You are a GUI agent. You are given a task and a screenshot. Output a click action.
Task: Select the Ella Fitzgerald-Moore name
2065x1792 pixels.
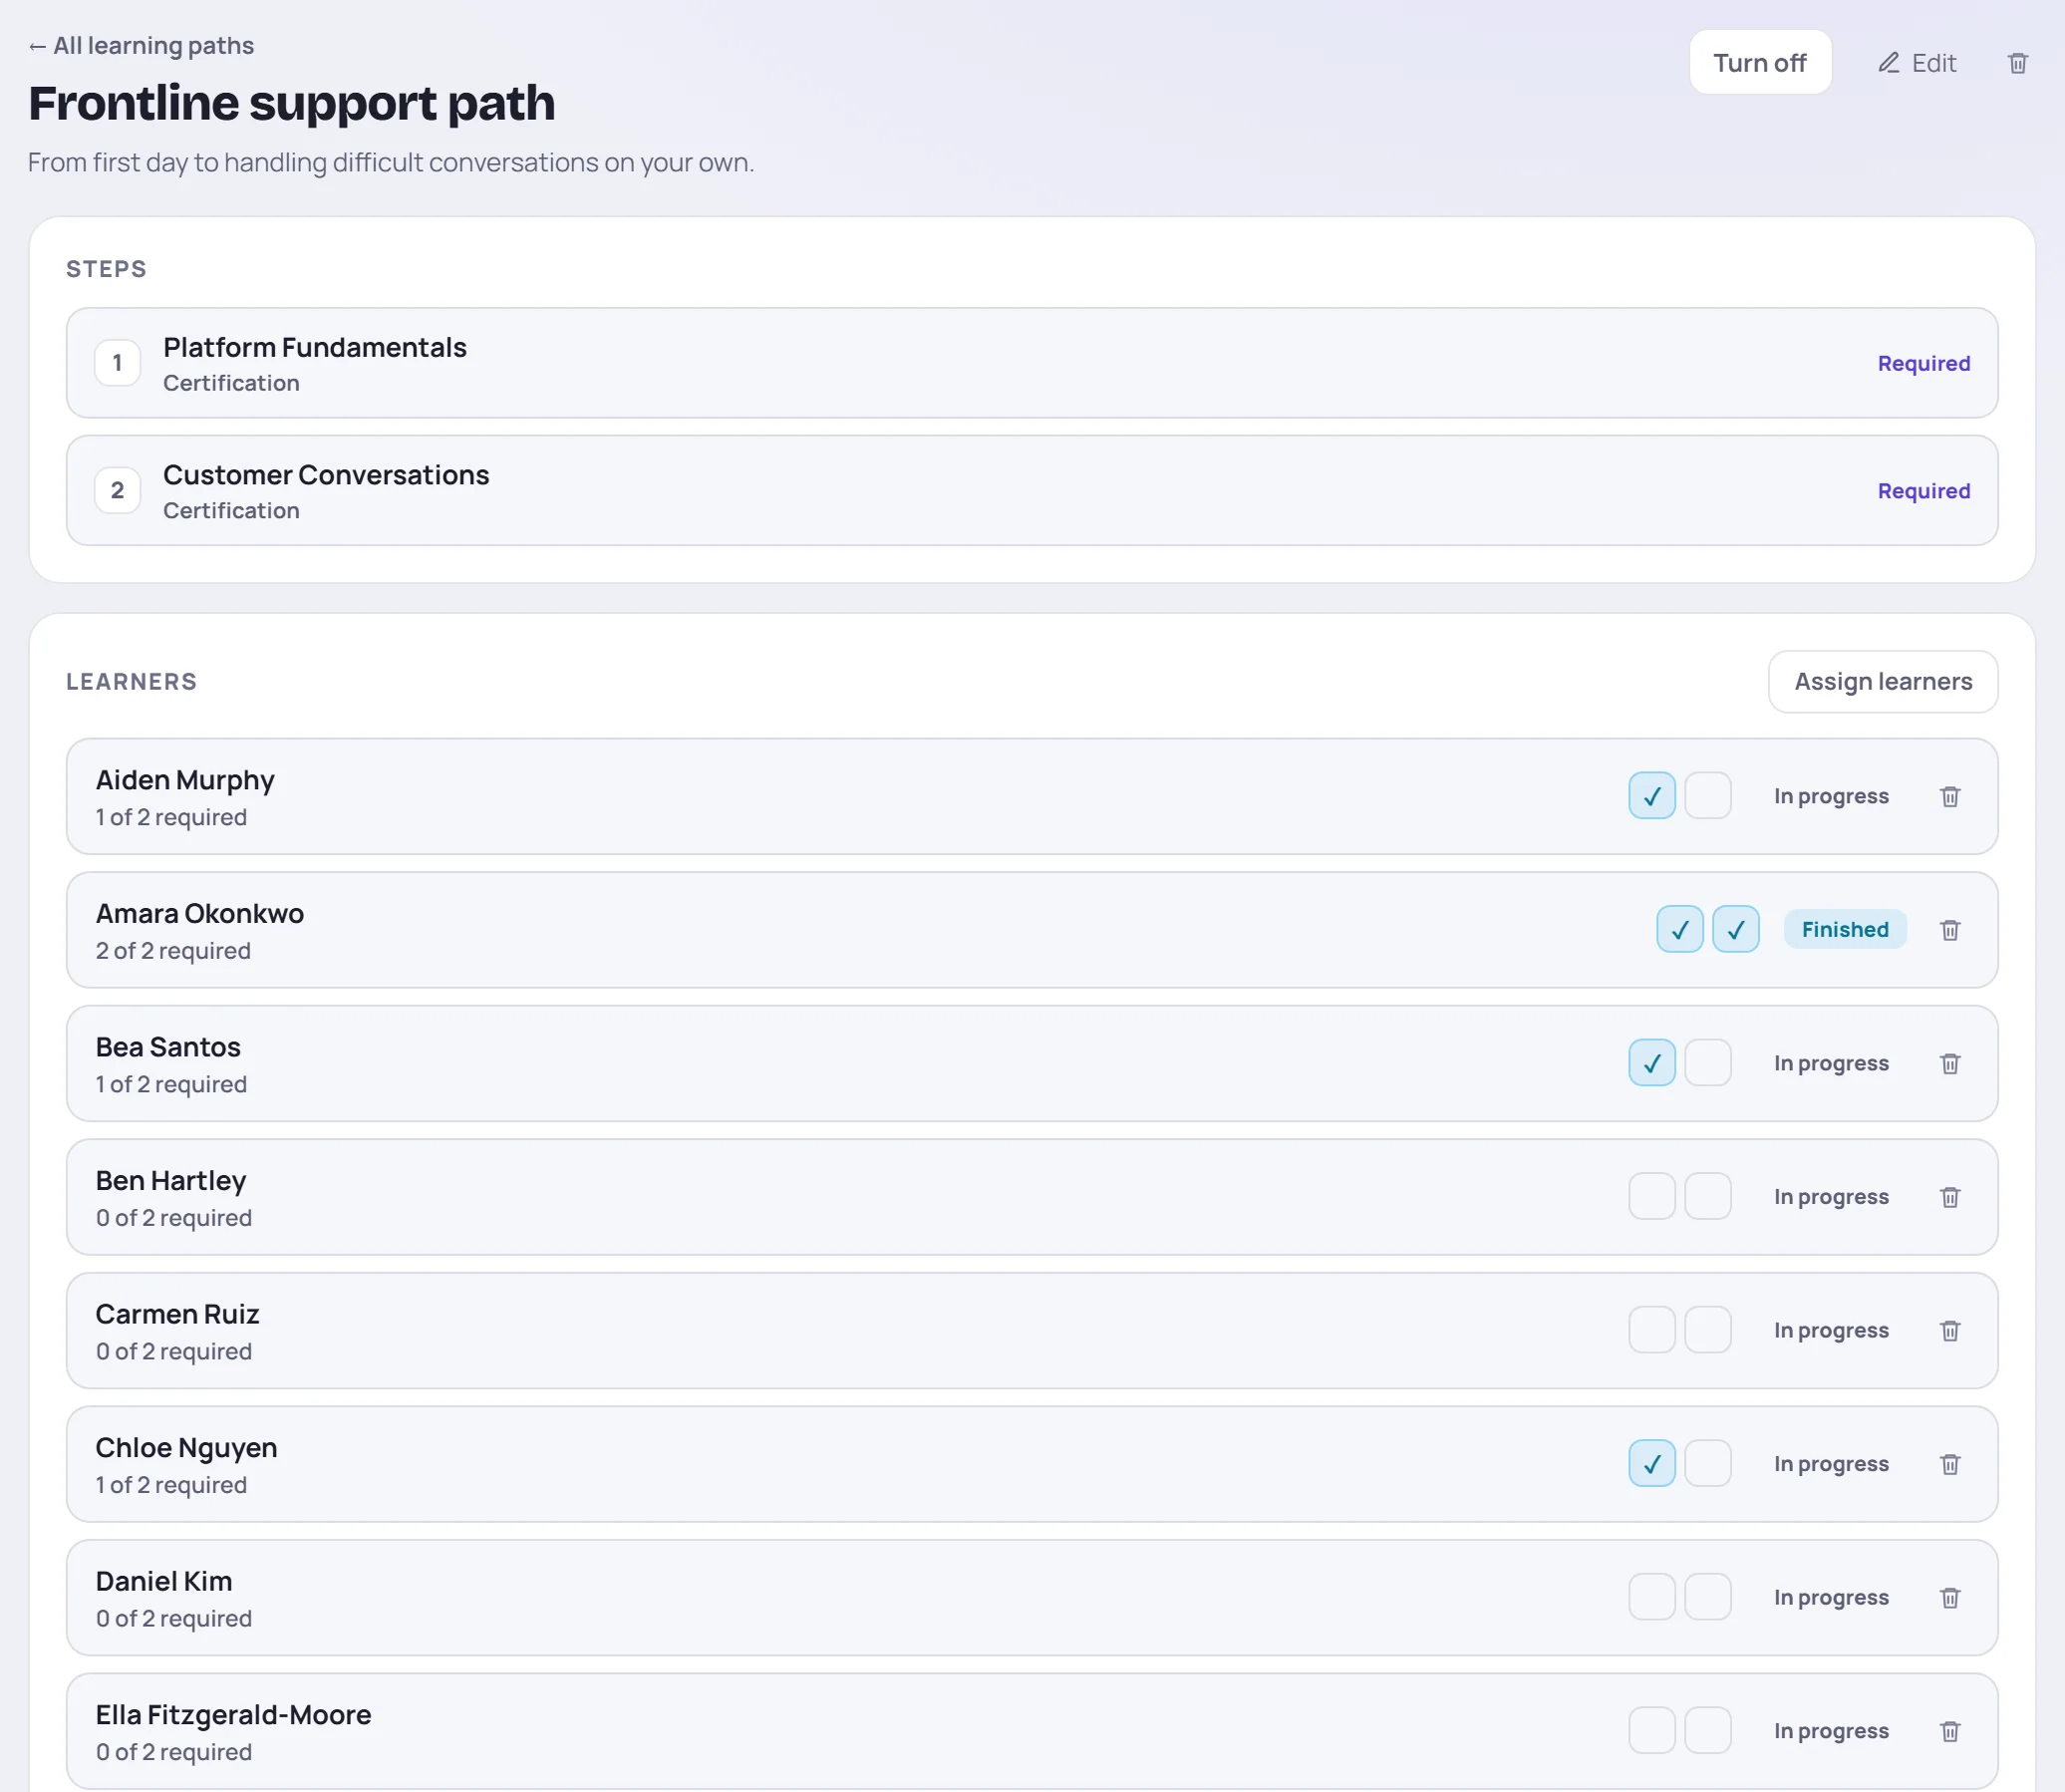pos(233,1715)
